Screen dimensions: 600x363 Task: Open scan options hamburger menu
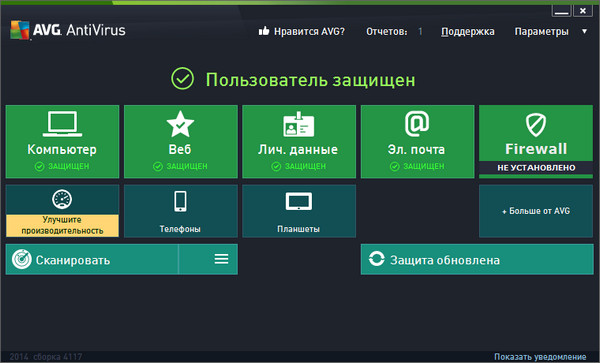point(221,259)
